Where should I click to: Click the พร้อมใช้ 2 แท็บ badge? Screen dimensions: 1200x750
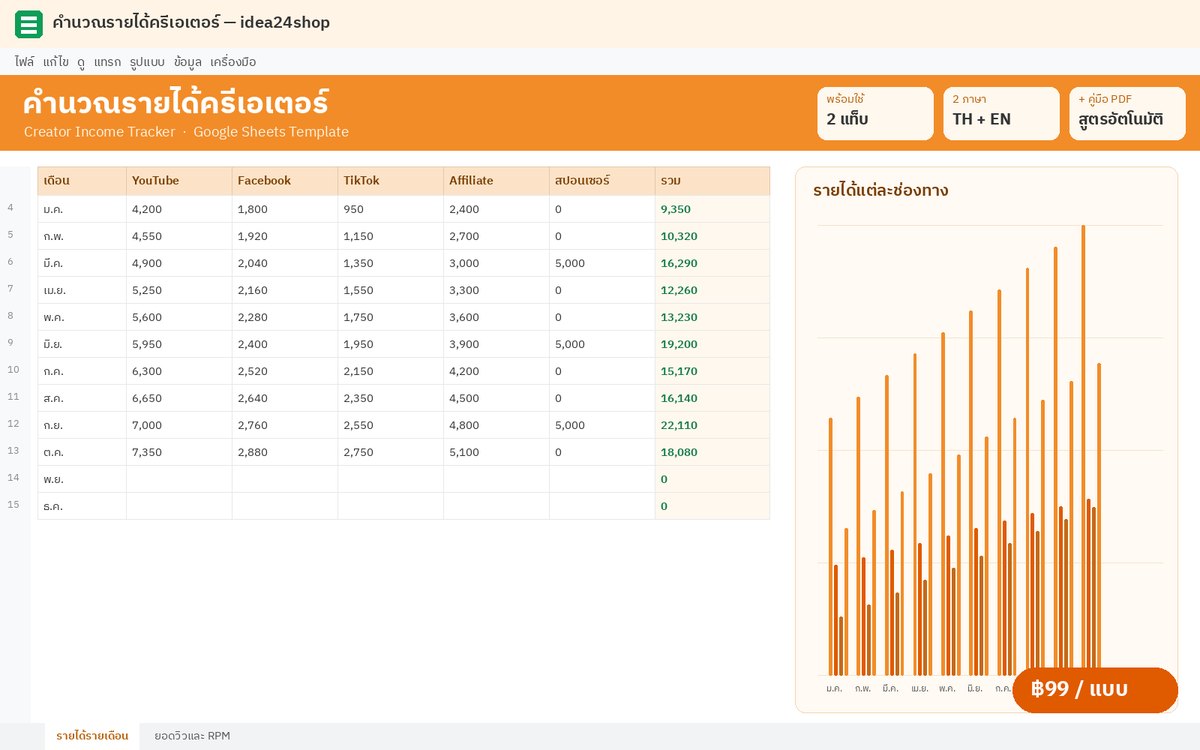875,113
